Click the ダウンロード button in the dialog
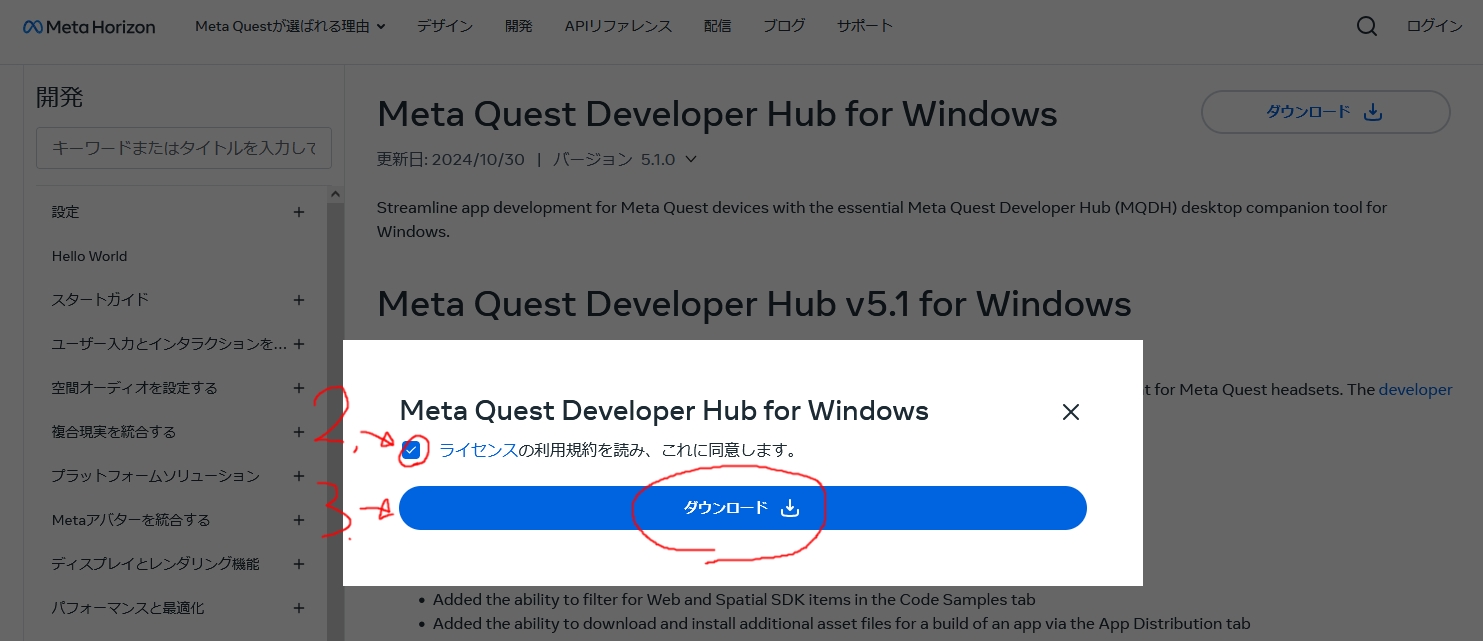The image size is (1483, 641). 742,508
